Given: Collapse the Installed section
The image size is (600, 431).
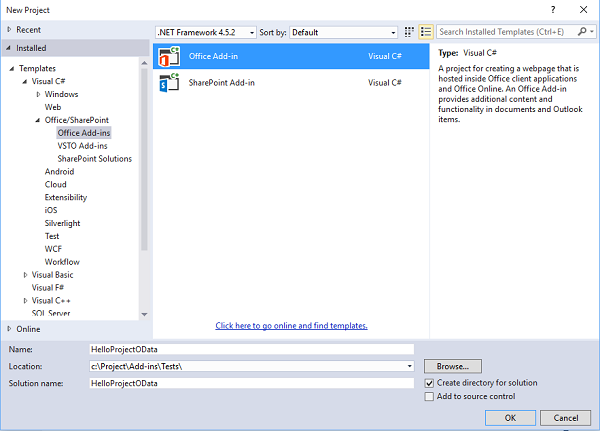Looking at the screenshot, I should (8, 48).
